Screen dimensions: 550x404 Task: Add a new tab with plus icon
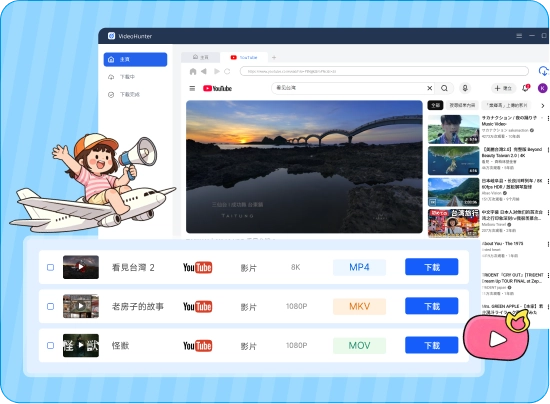[x=274, y=57]
